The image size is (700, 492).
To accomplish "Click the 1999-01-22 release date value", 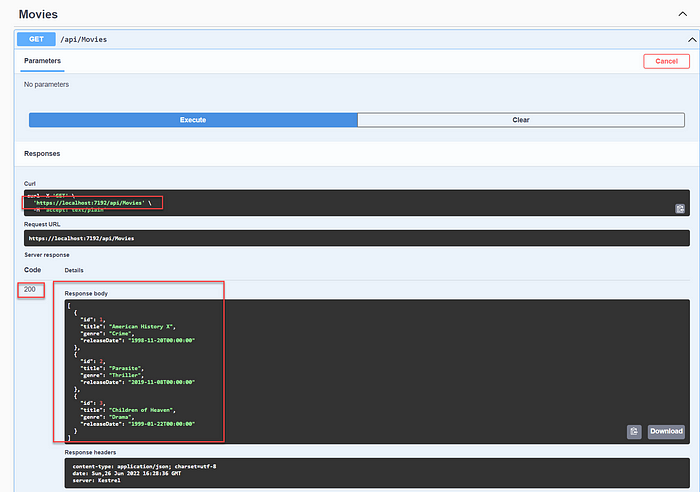I will click(x=162, y=424).
